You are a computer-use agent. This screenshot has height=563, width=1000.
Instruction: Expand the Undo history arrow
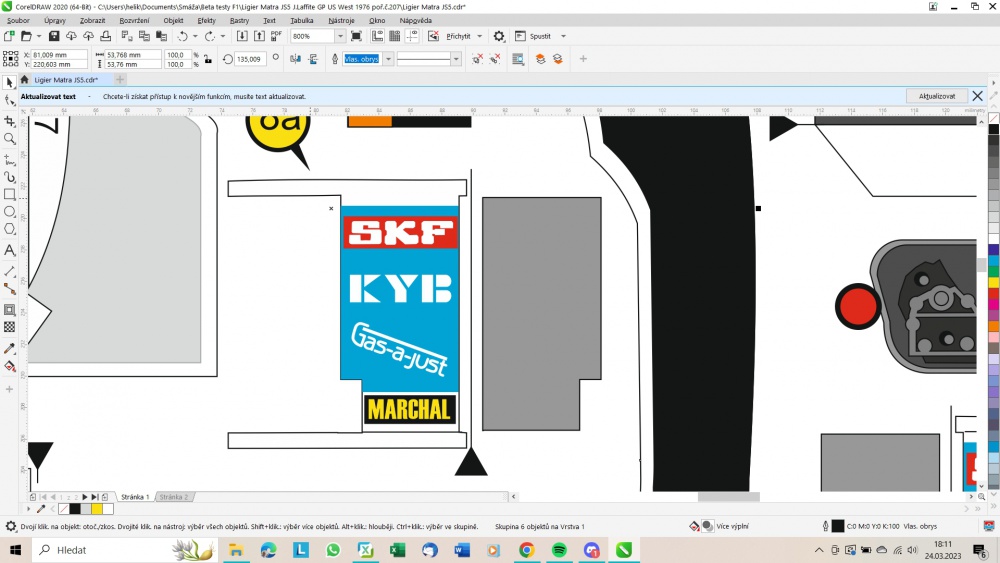coord(195,36)
